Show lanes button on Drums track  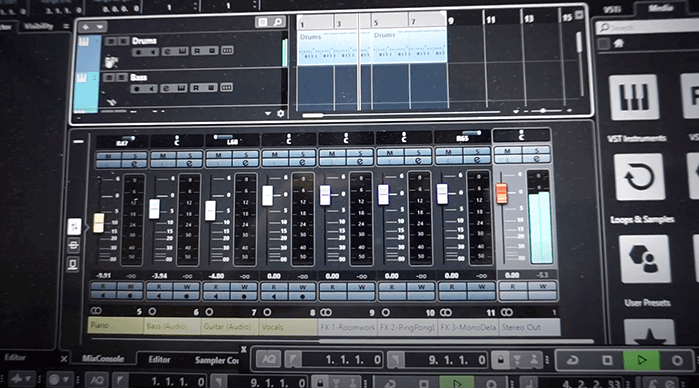click(227, 50)
